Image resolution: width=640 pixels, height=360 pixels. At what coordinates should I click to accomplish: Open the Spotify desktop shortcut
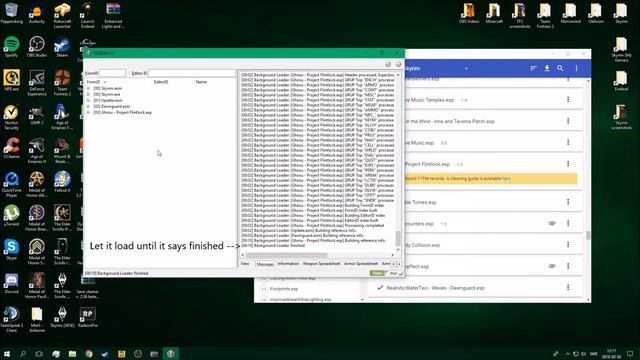(x=11, y=47)
